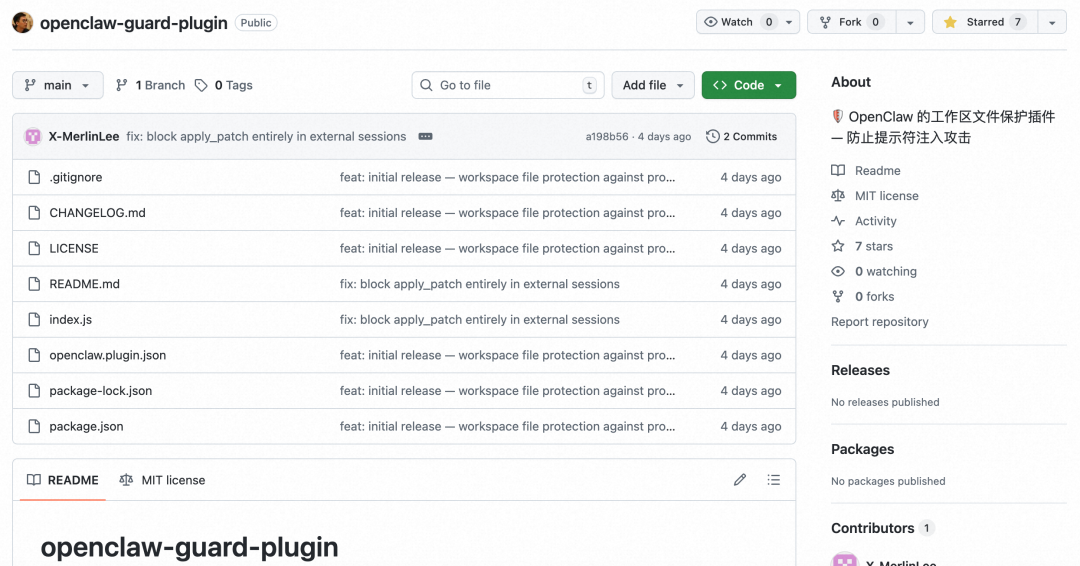Select the README tab
The width and height of the screenshot is (1080, 566).
[63, 480]
